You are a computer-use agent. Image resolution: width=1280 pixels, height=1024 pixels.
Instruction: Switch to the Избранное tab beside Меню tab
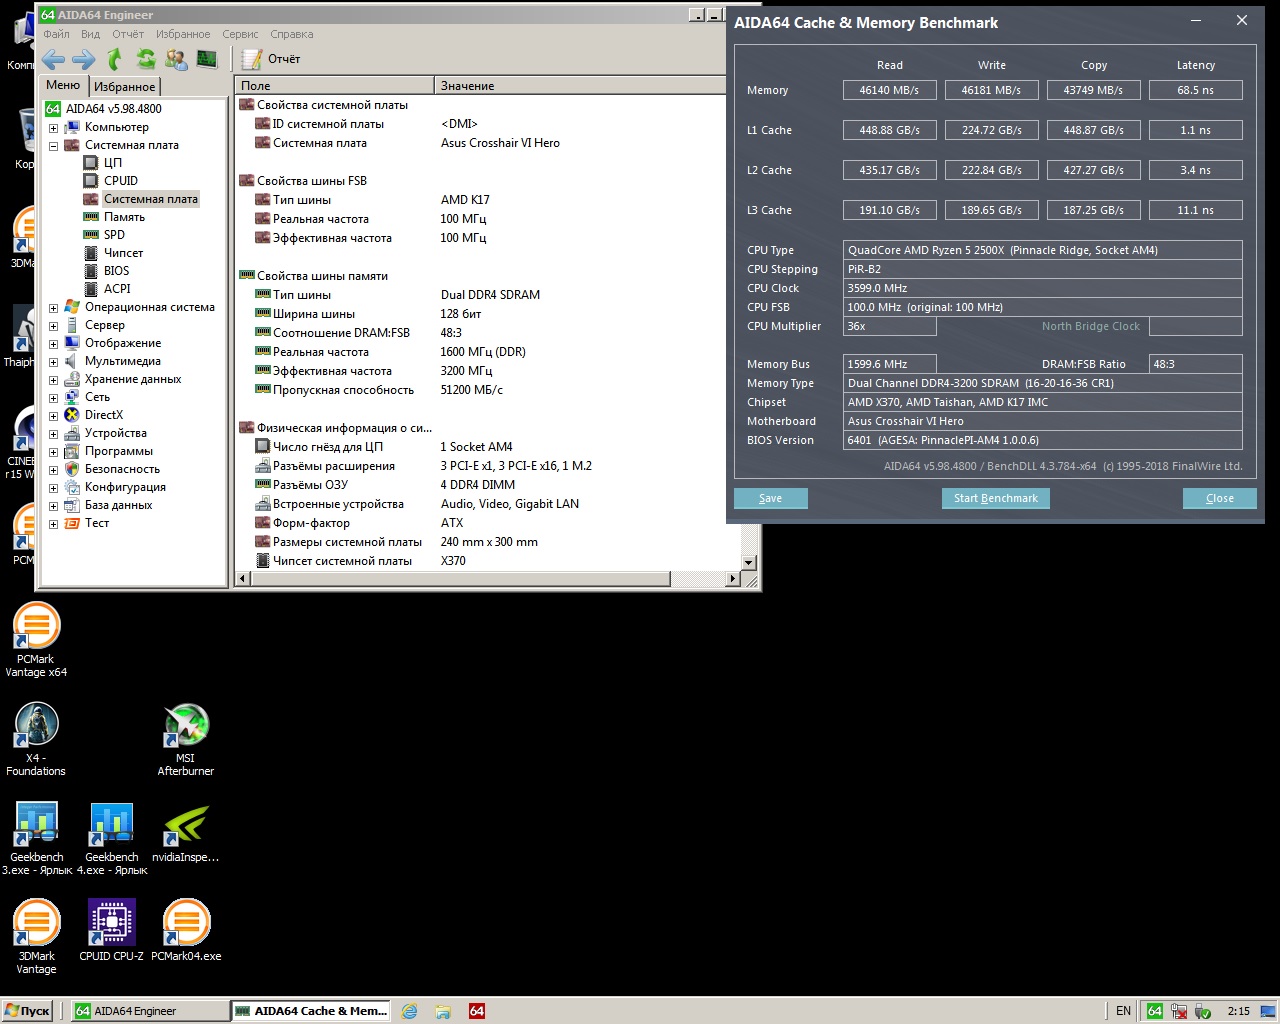point(125,87)
